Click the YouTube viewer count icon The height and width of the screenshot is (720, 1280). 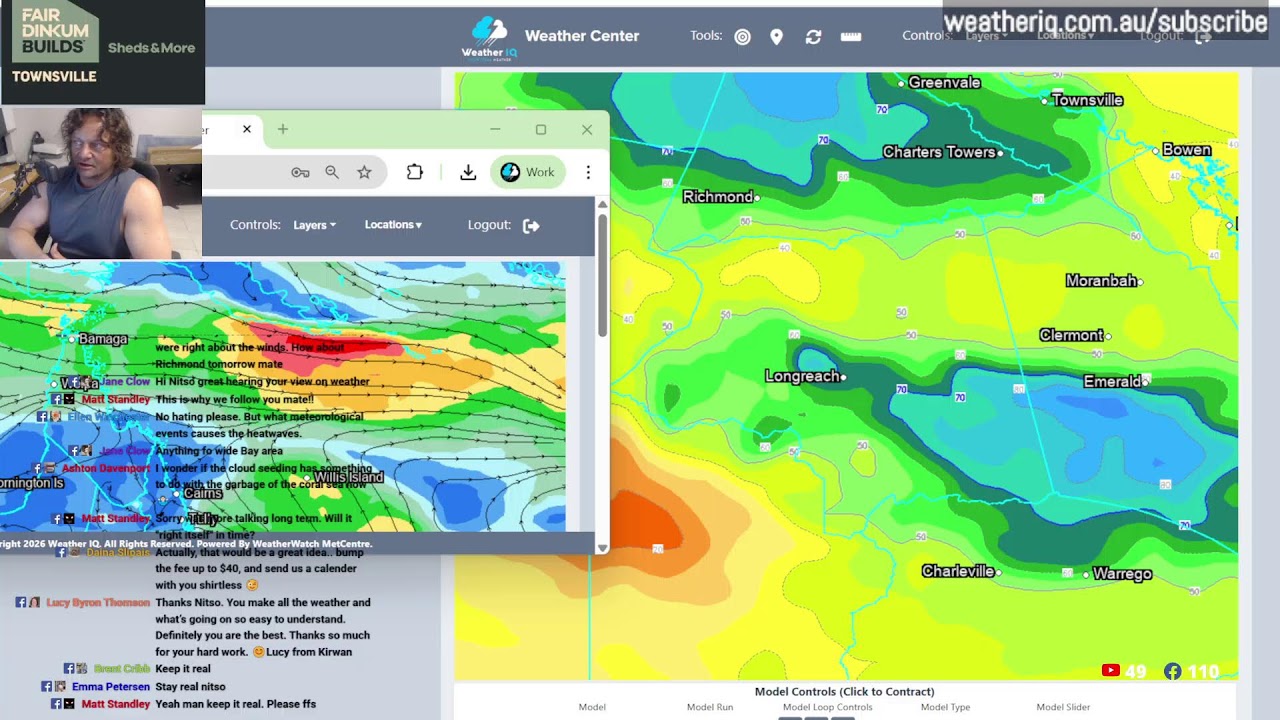pos(1110,671)
